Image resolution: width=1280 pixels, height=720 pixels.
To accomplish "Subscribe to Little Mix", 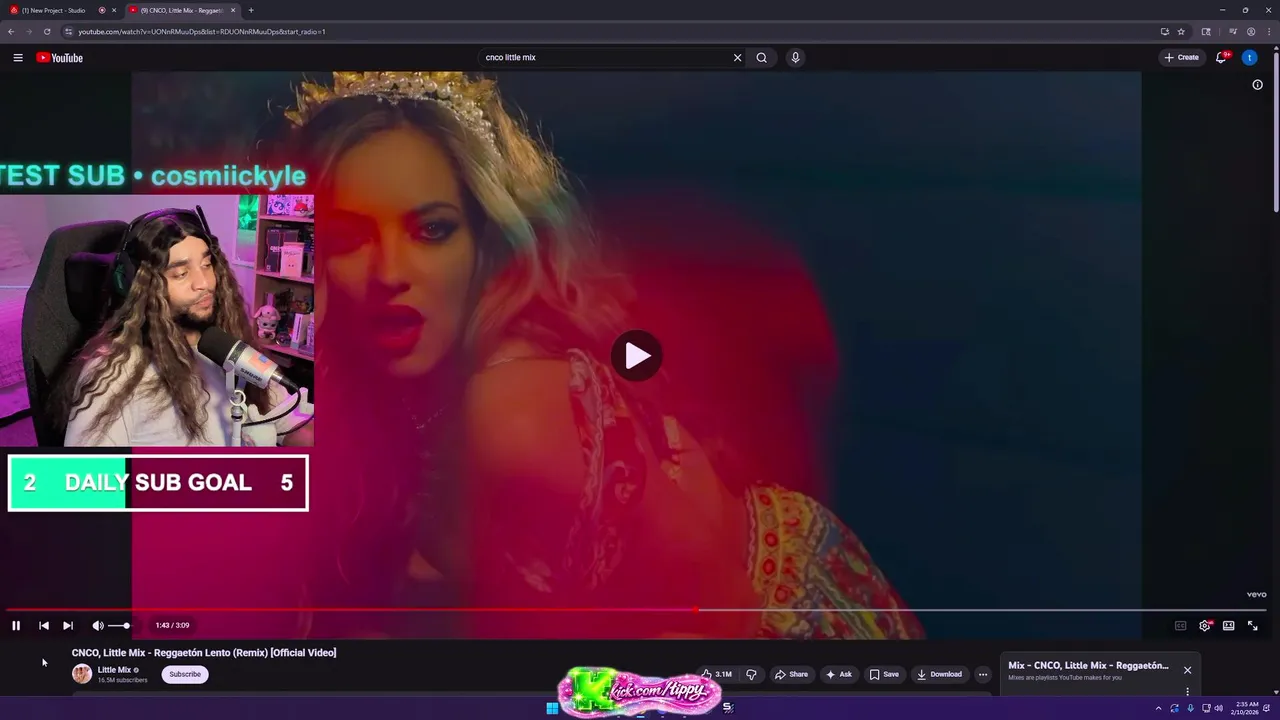I will tap(185, 674).
